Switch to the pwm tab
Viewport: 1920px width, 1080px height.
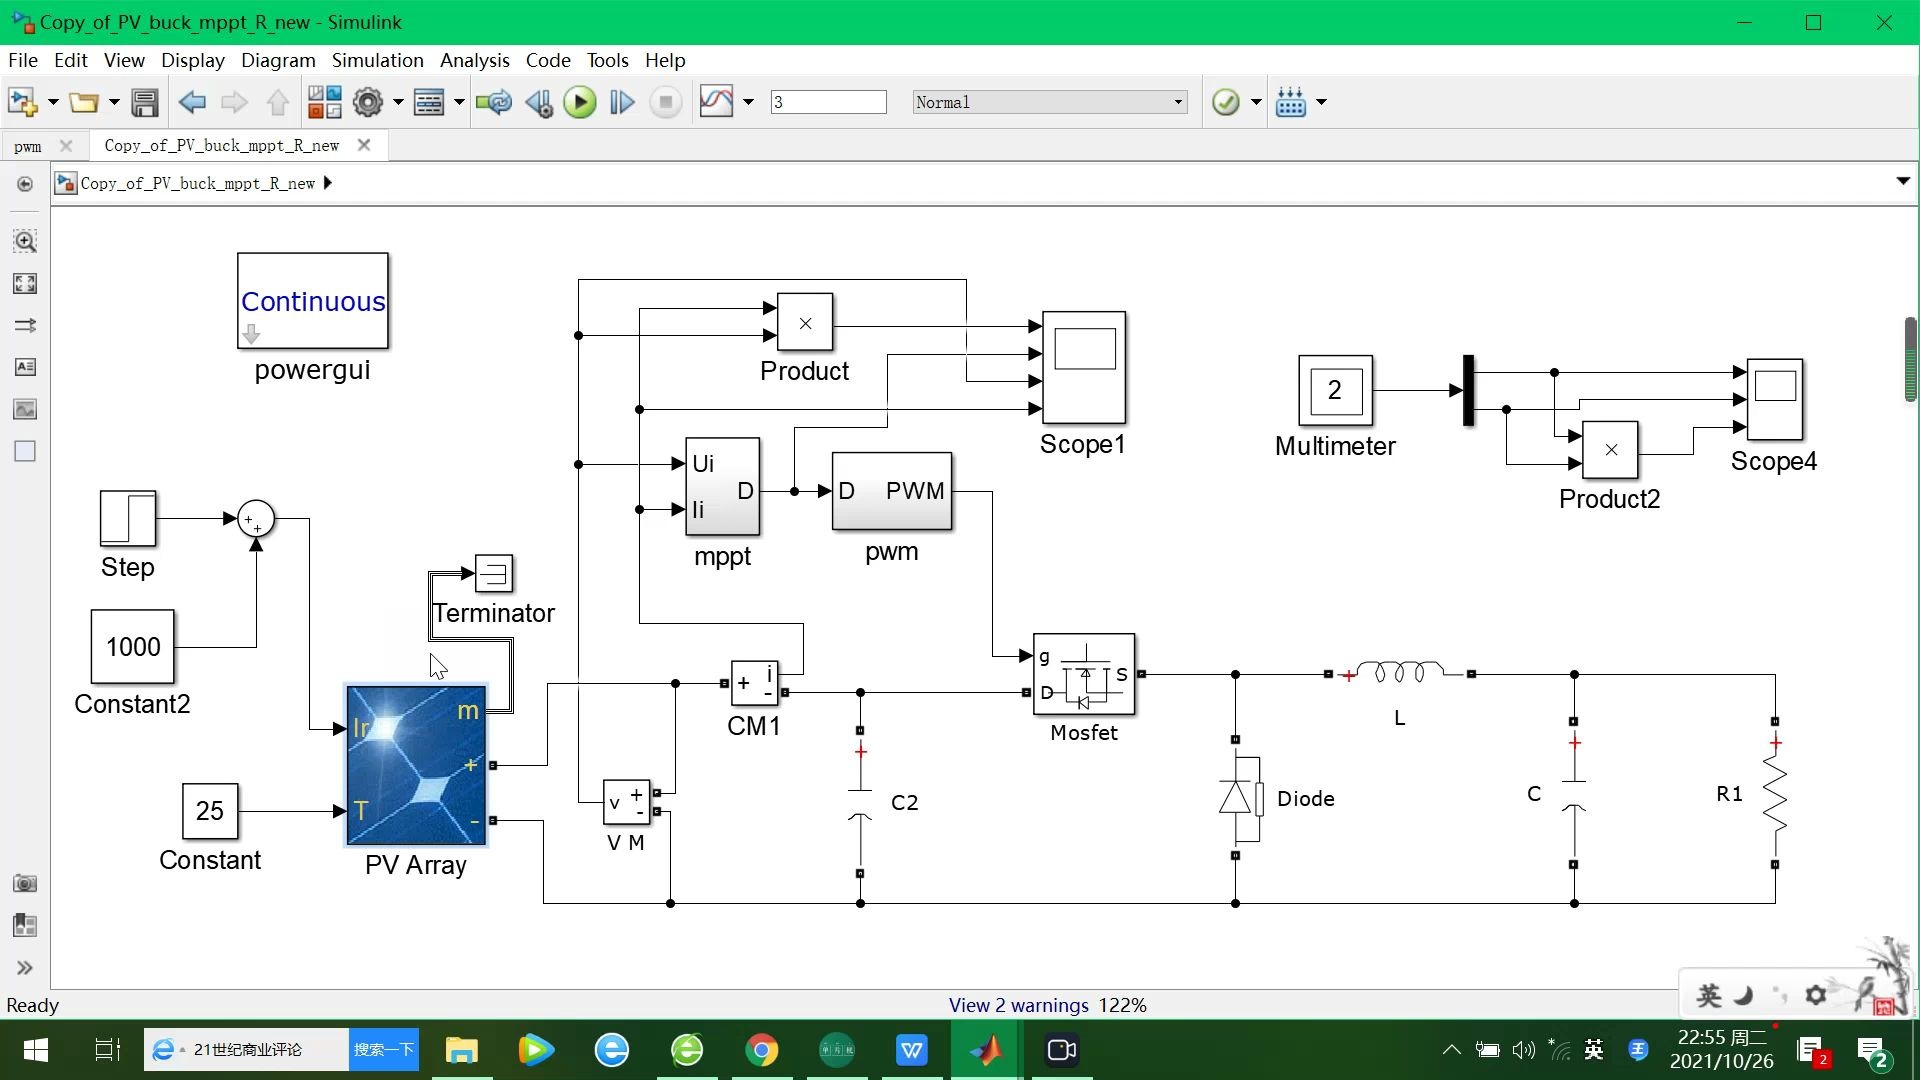pyautogui.click(x=28, y=146)
